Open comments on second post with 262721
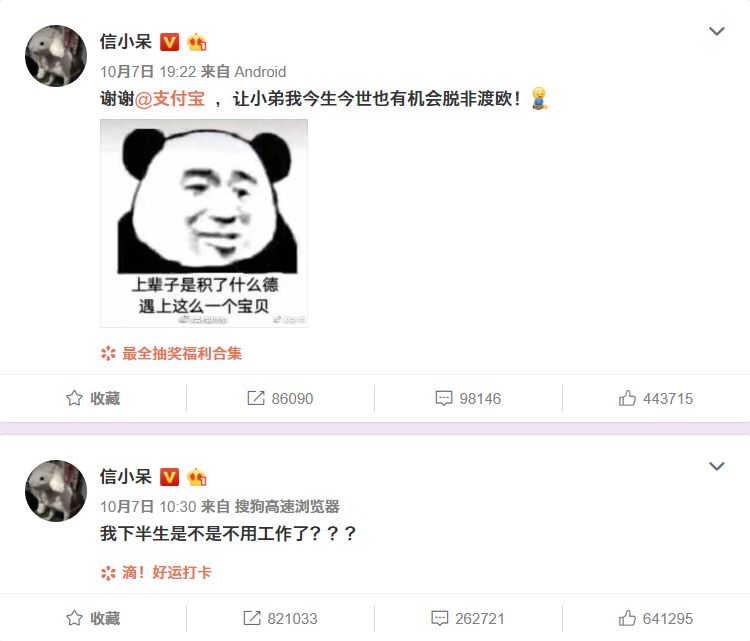This screenshot has width=750, height=641. pyautogui.click(x=468, y=618)
